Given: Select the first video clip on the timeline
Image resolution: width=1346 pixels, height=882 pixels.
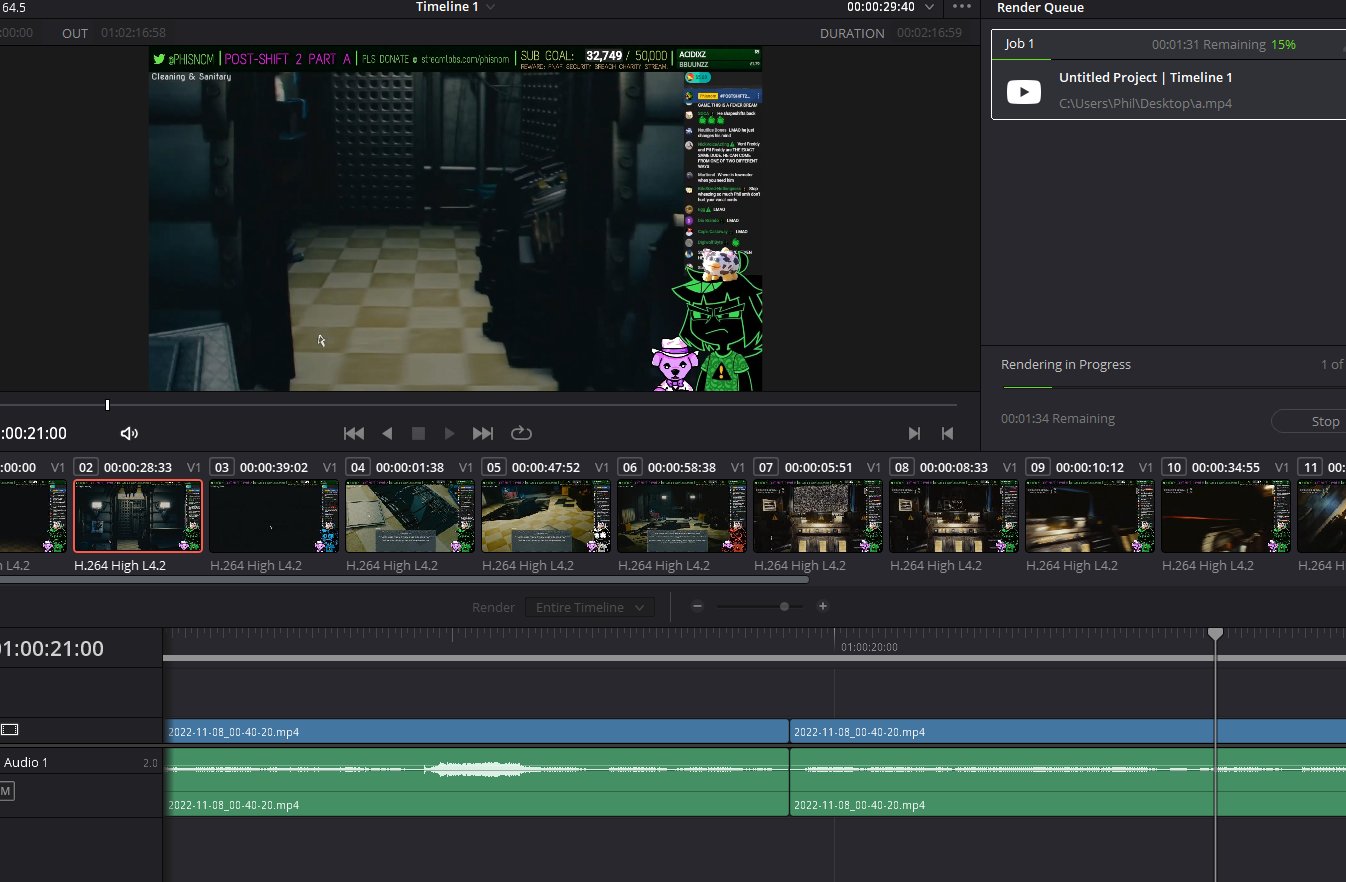Looking at the screenshot, I should pyautogui.click(x=476, y=731).
